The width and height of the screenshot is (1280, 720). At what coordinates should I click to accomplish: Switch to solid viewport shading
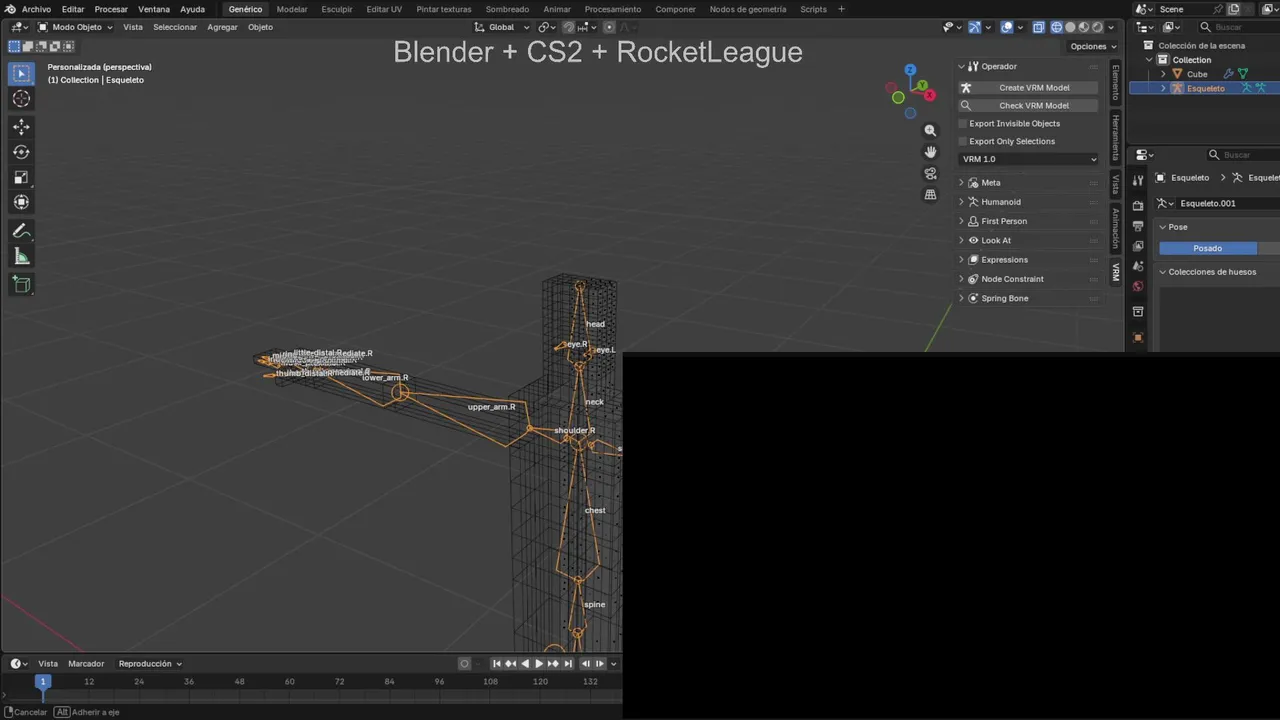pos(1070,27)
